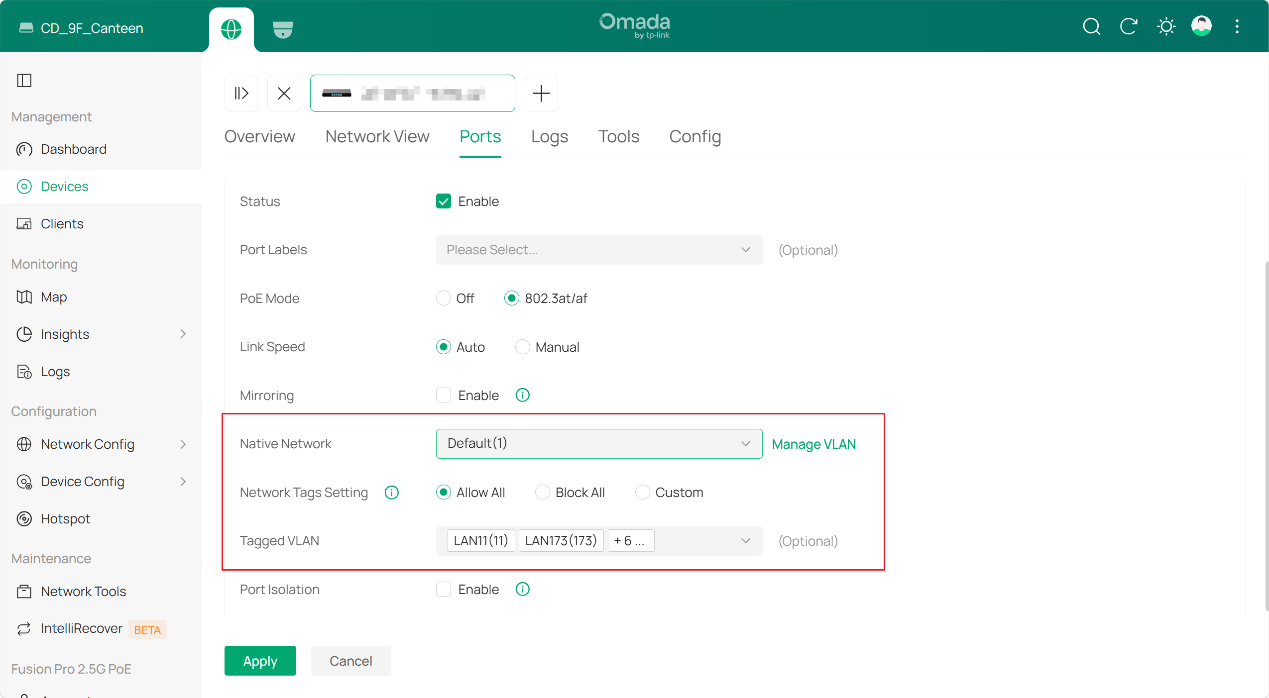Viewport: 1269px width, 698px height.
Task: Select Custom network tags setting
Action: click(x=643, y=492)
